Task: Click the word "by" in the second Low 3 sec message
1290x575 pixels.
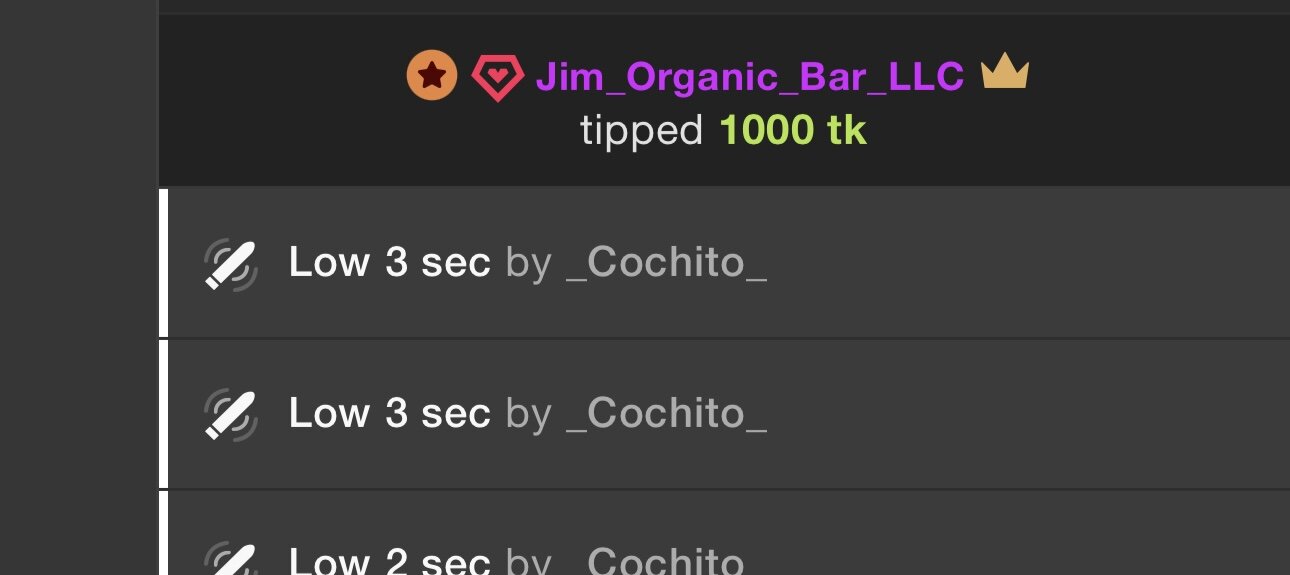Action: coord(528,413)
